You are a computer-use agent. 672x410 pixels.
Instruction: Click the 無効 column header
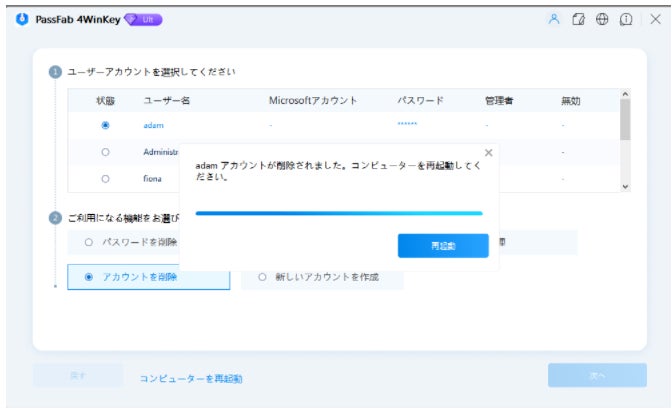click(x=570, y=101)
